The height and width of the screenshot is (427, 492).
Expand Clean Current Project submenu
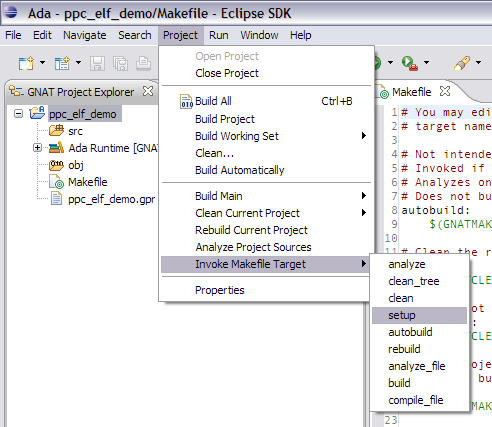click(x=266, y=213)
